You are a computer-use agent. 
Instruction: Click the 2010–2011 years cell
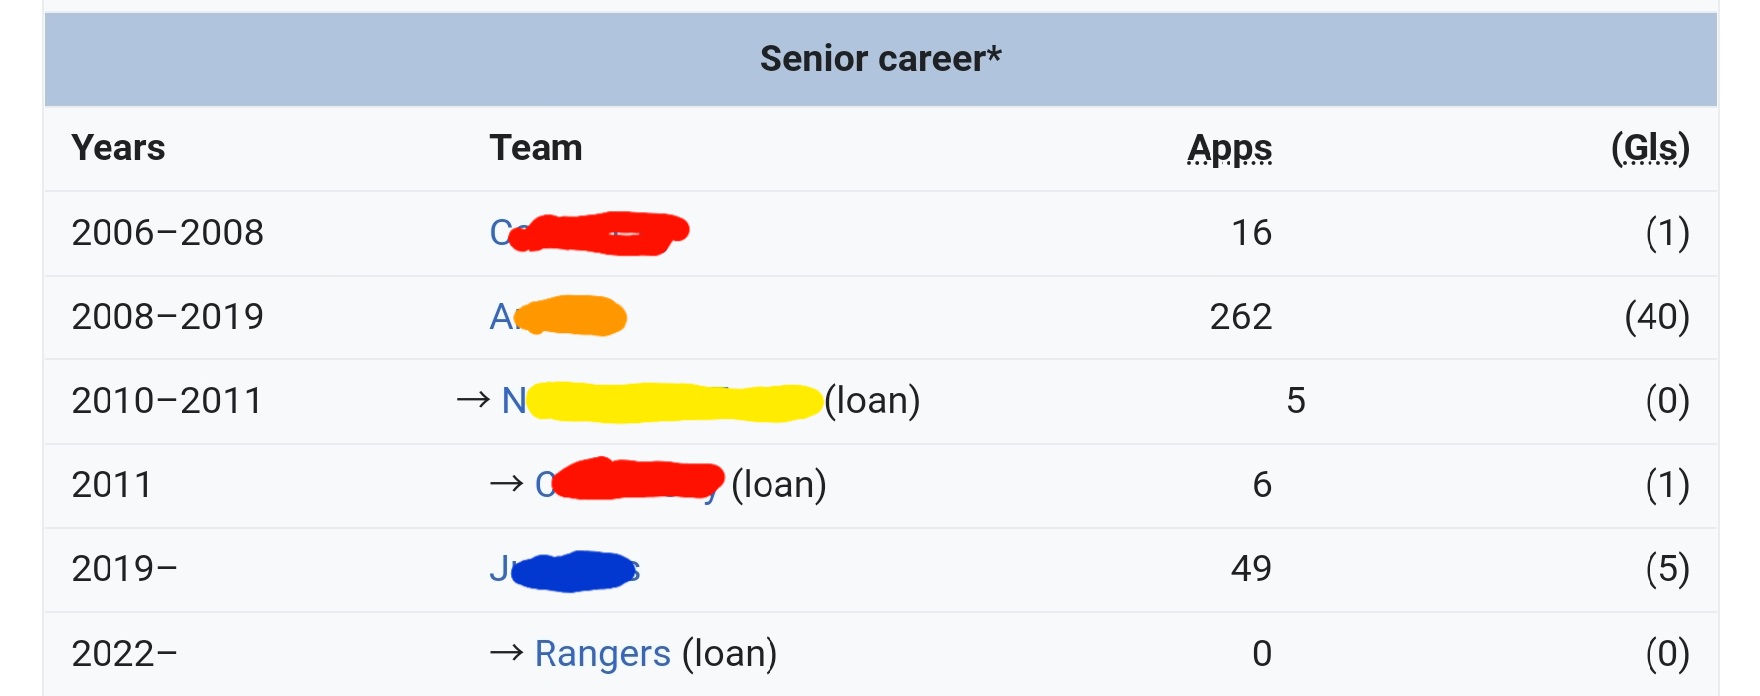pos(167,401)
